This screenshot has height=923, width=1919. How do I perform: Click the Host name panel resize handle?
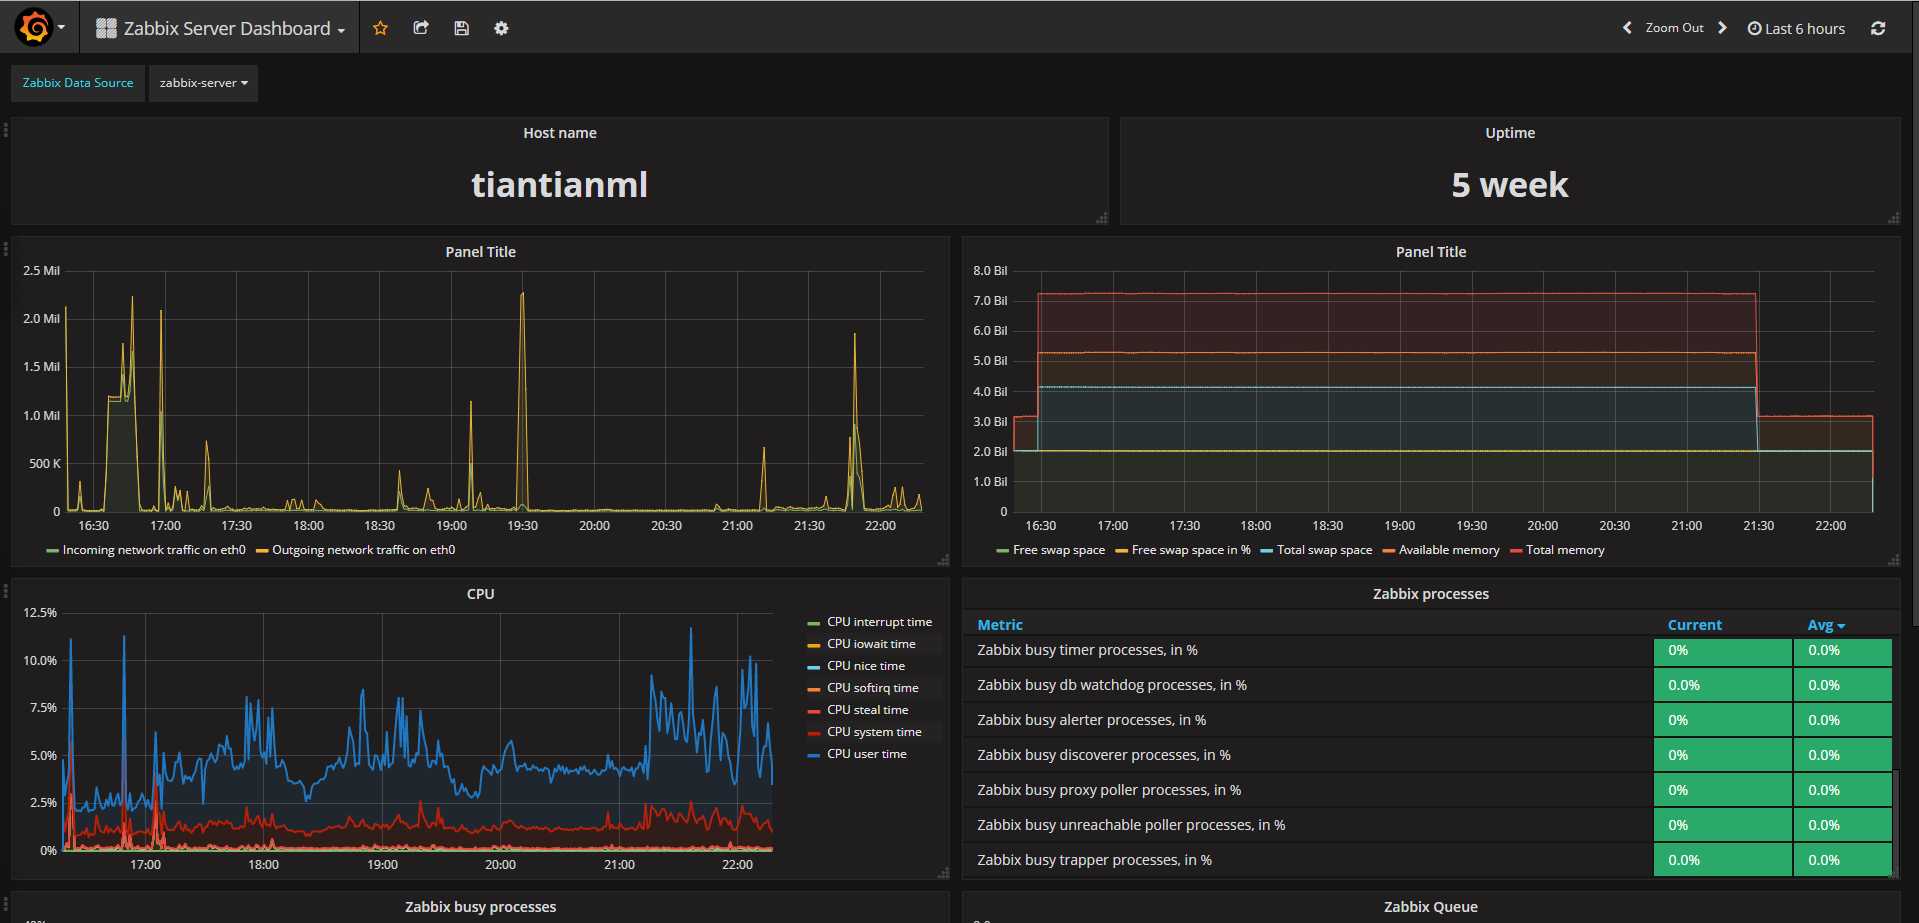[1102, 218]
